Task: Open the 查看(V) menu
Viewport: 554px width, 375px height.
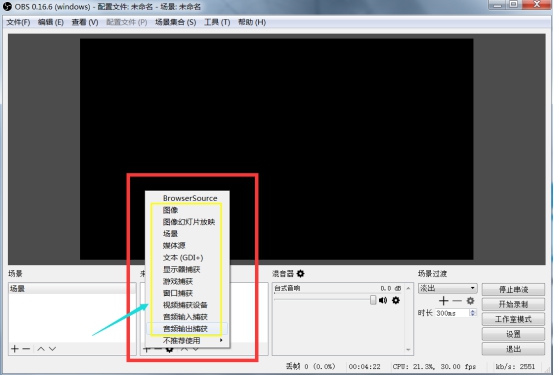Action: click(x=85, y=22)
